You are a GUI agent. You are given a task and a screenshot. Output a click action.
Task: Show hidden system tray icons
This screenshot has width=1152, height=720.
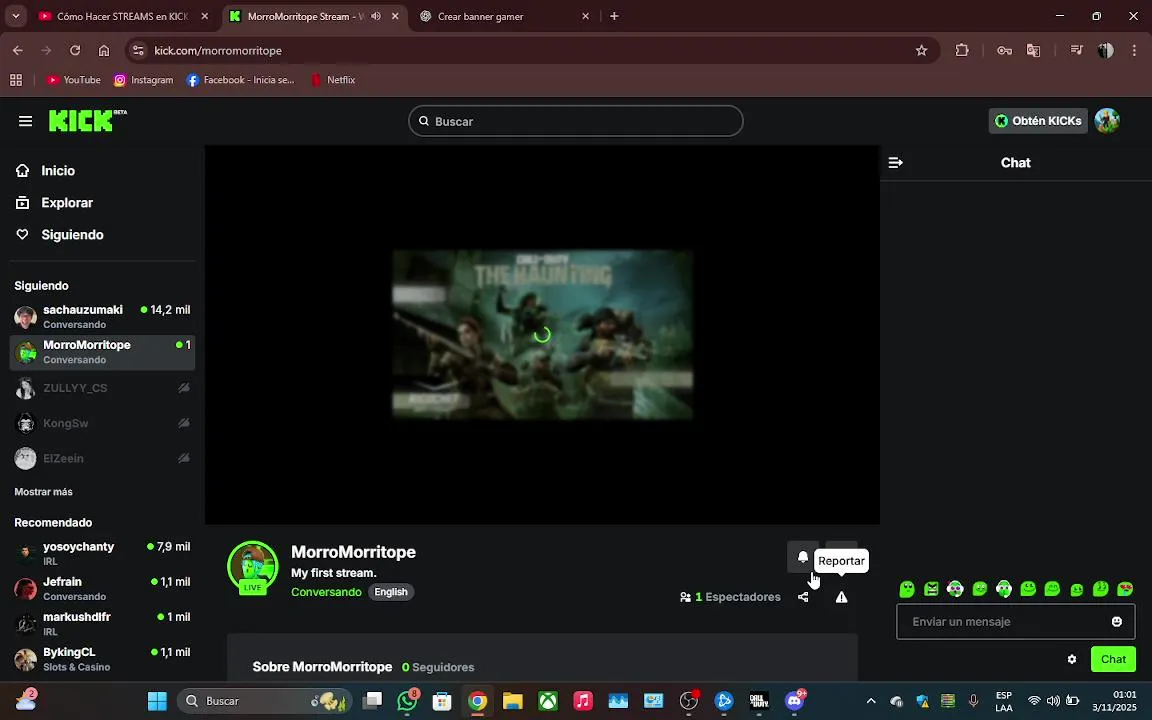871,701
